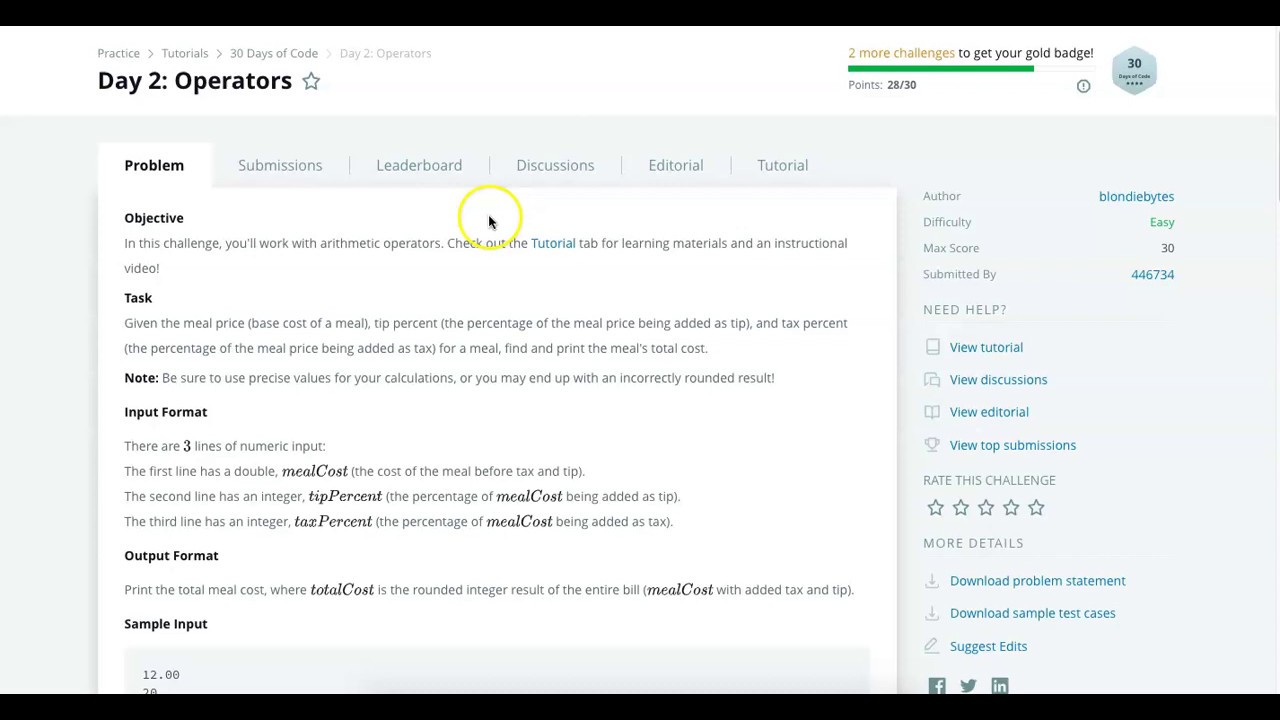Open Tutorials in the breadcrumb

click(185, 53)
